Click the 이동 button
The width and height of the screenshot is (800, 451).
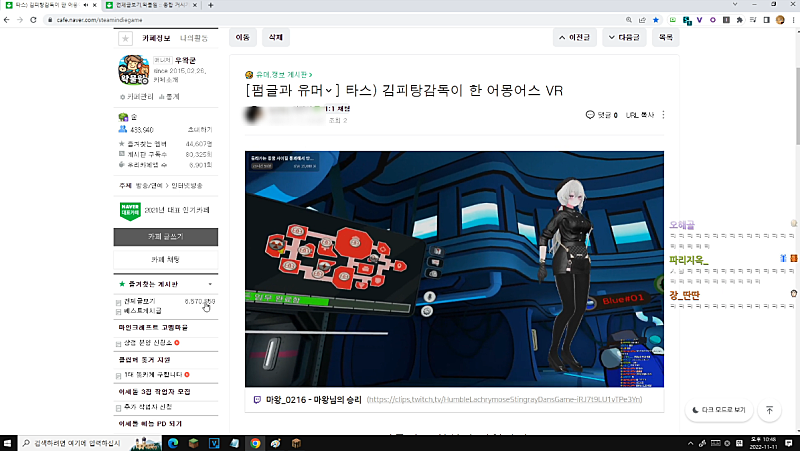[x=243, y=37]
